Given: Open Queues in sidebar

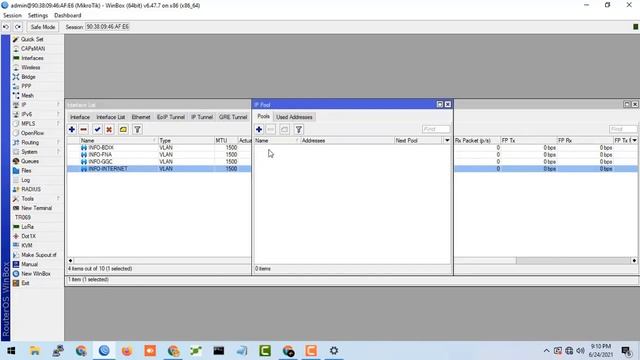Looking at the screenshot, I should click(30, 161).
